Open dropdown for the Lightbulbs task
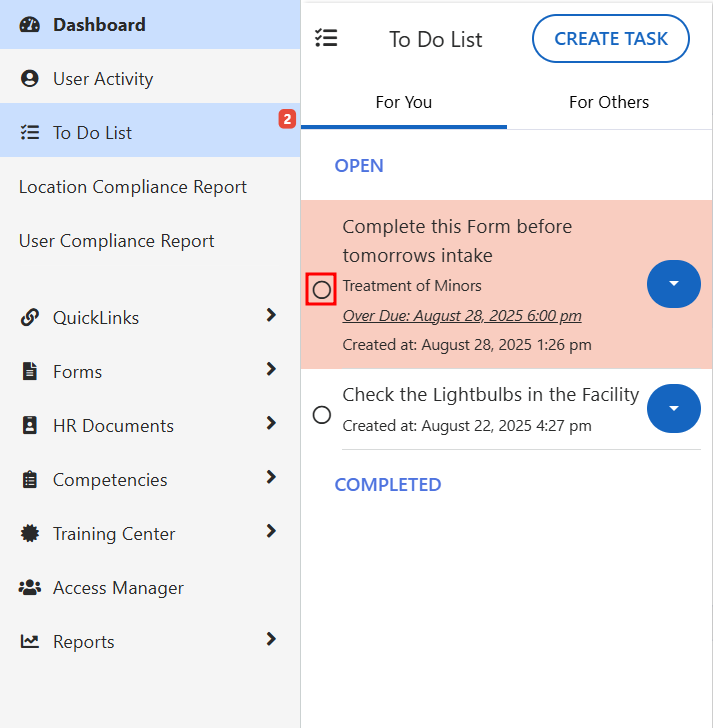Viewport: 713px width, 728px height. tap(673, 409)
